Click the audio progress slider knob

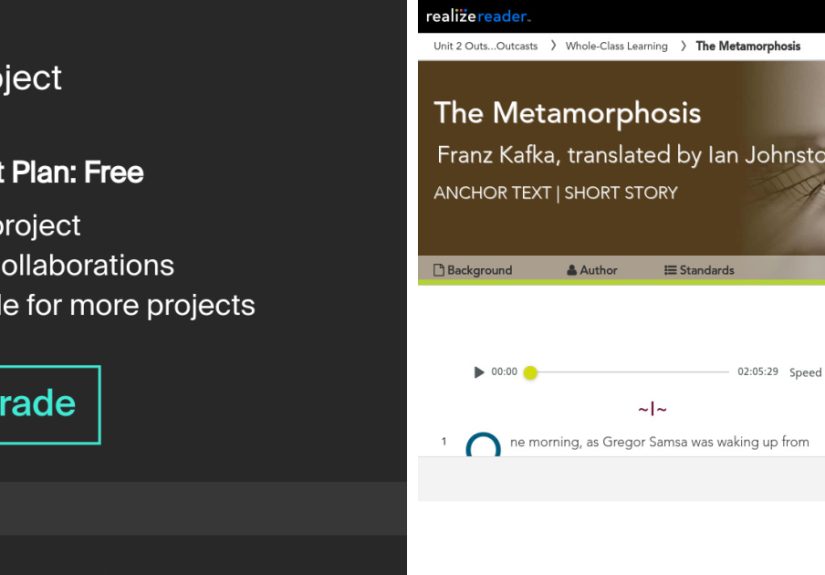click(x=530, y=372)
